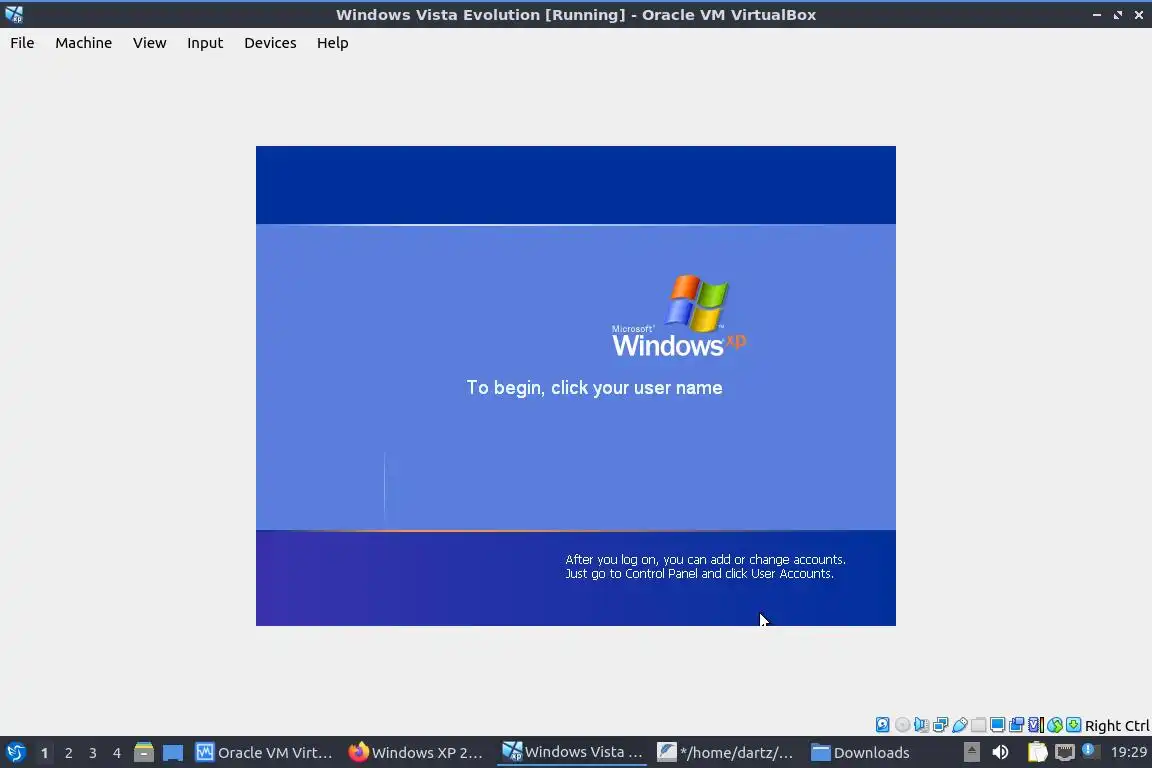Minimize the VirtualBox window

point(1097,15)
